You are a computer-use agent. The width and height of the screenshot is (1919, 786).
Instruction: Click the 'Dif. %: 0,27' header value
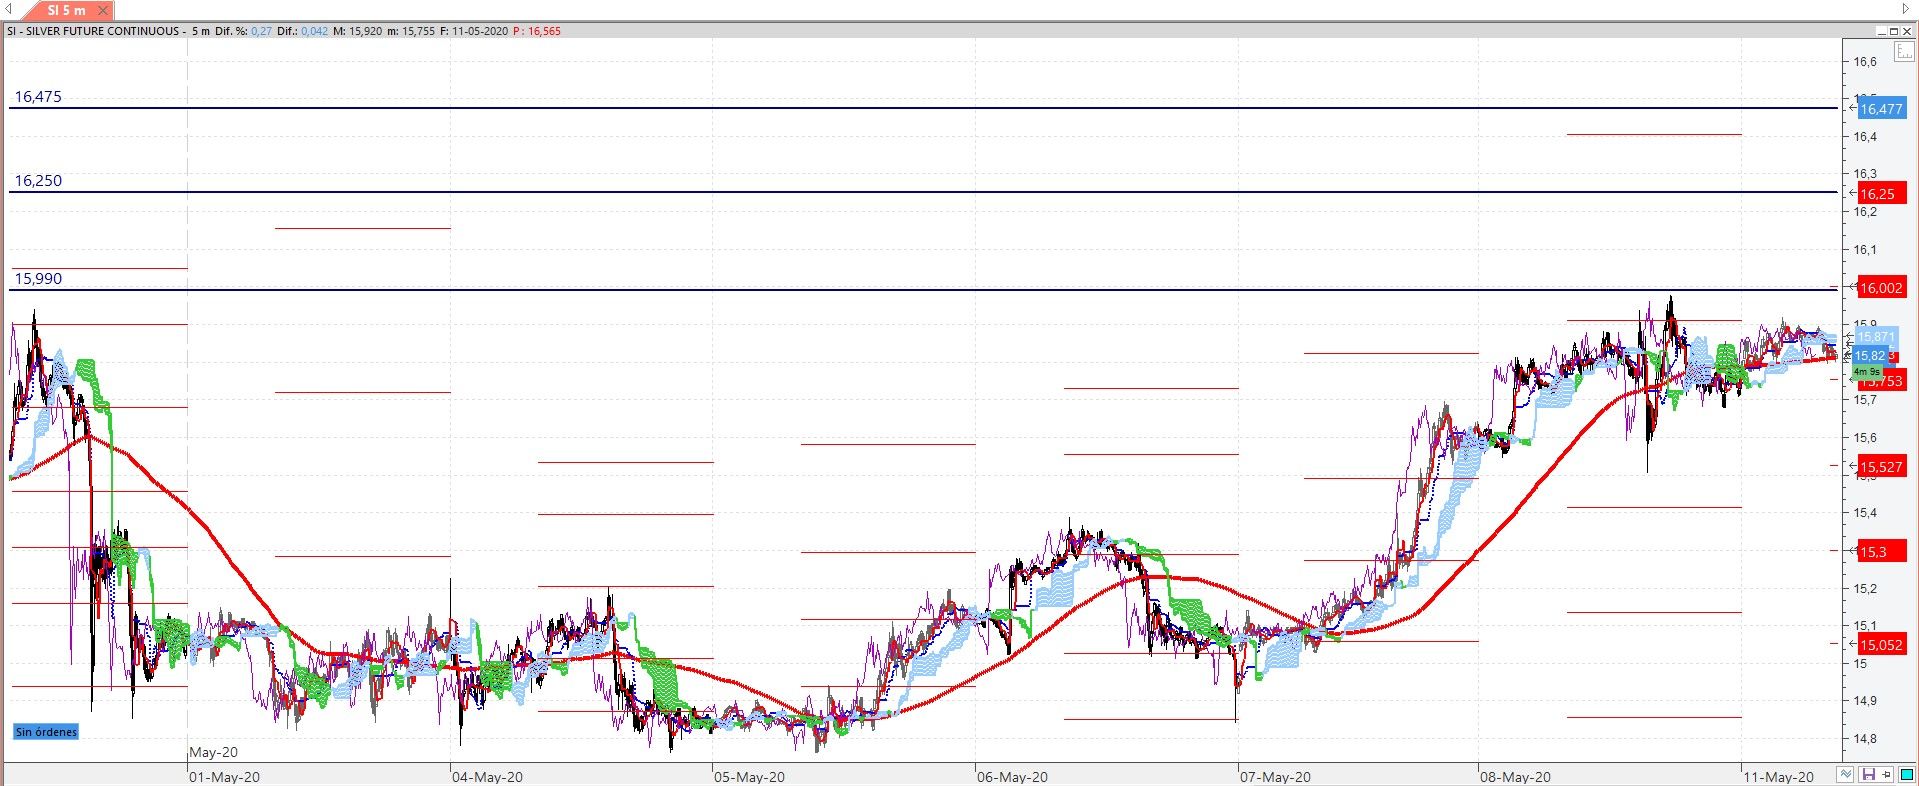(x=243, y=31)
